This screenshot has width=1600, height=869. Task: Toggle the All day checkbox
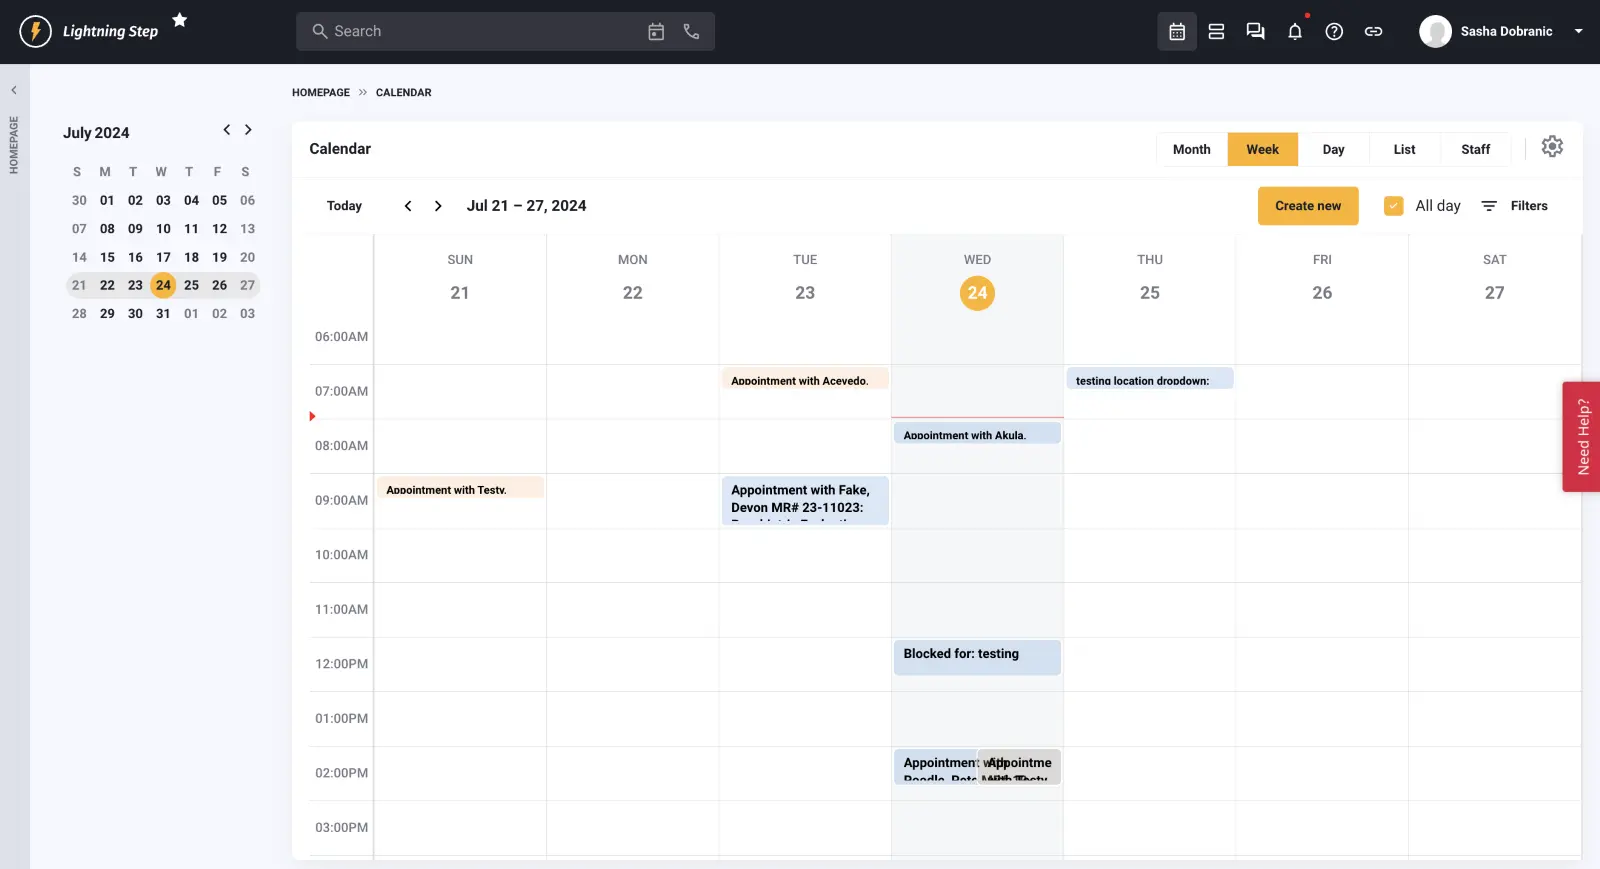coord(1393,206)
